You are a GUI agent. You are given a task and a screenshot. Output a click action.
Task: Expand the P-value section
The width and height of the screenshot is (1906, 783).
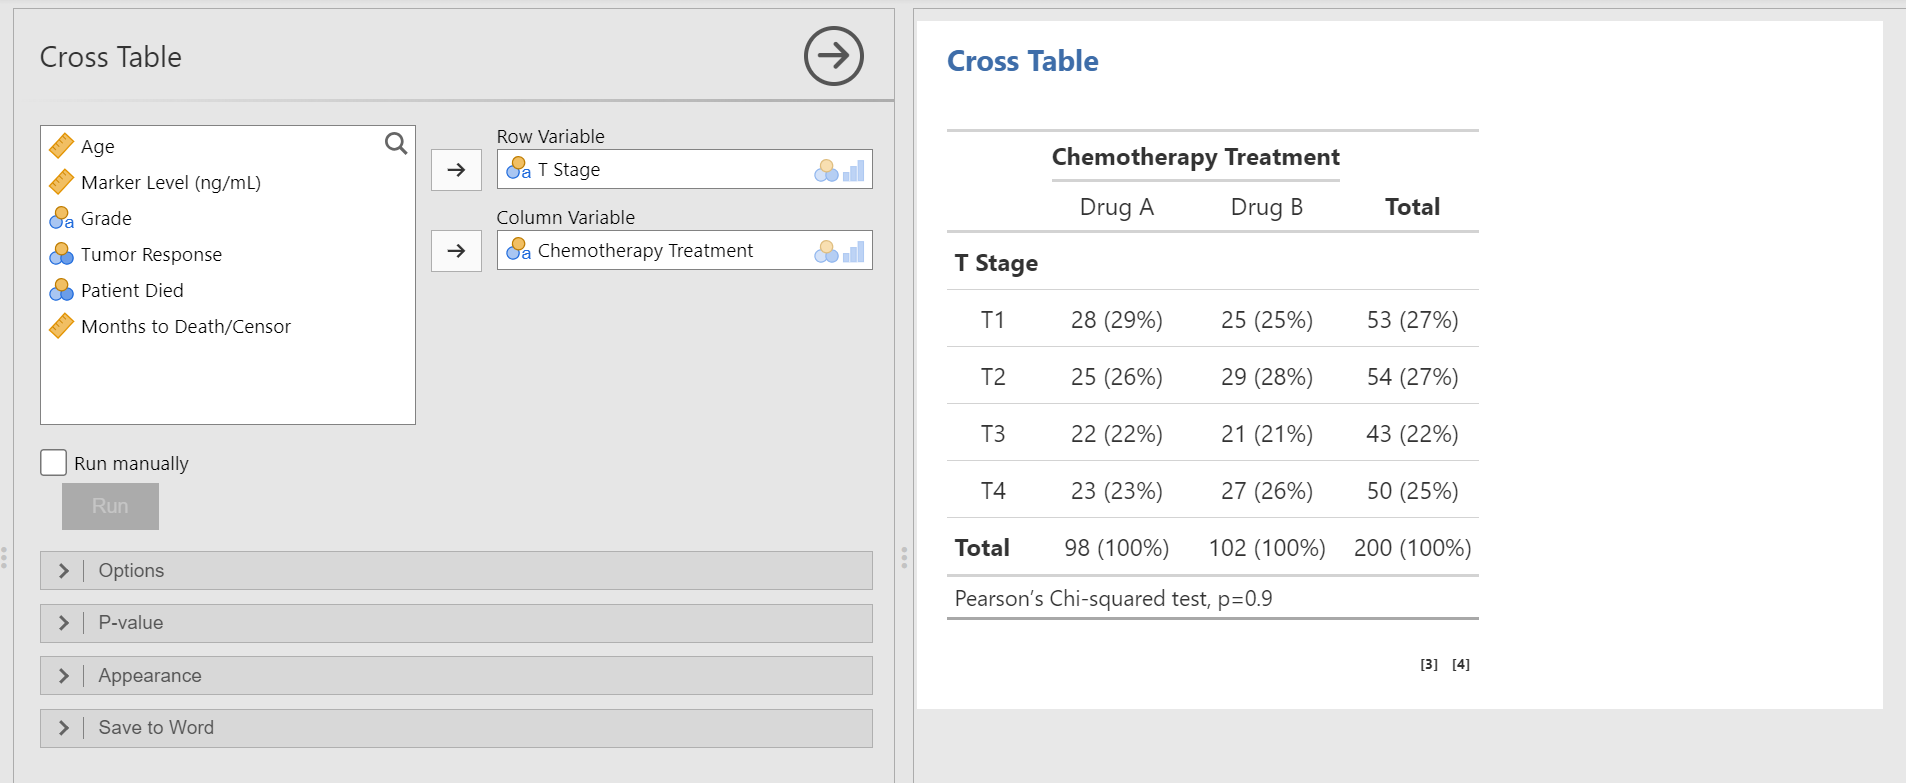point(456,623)
